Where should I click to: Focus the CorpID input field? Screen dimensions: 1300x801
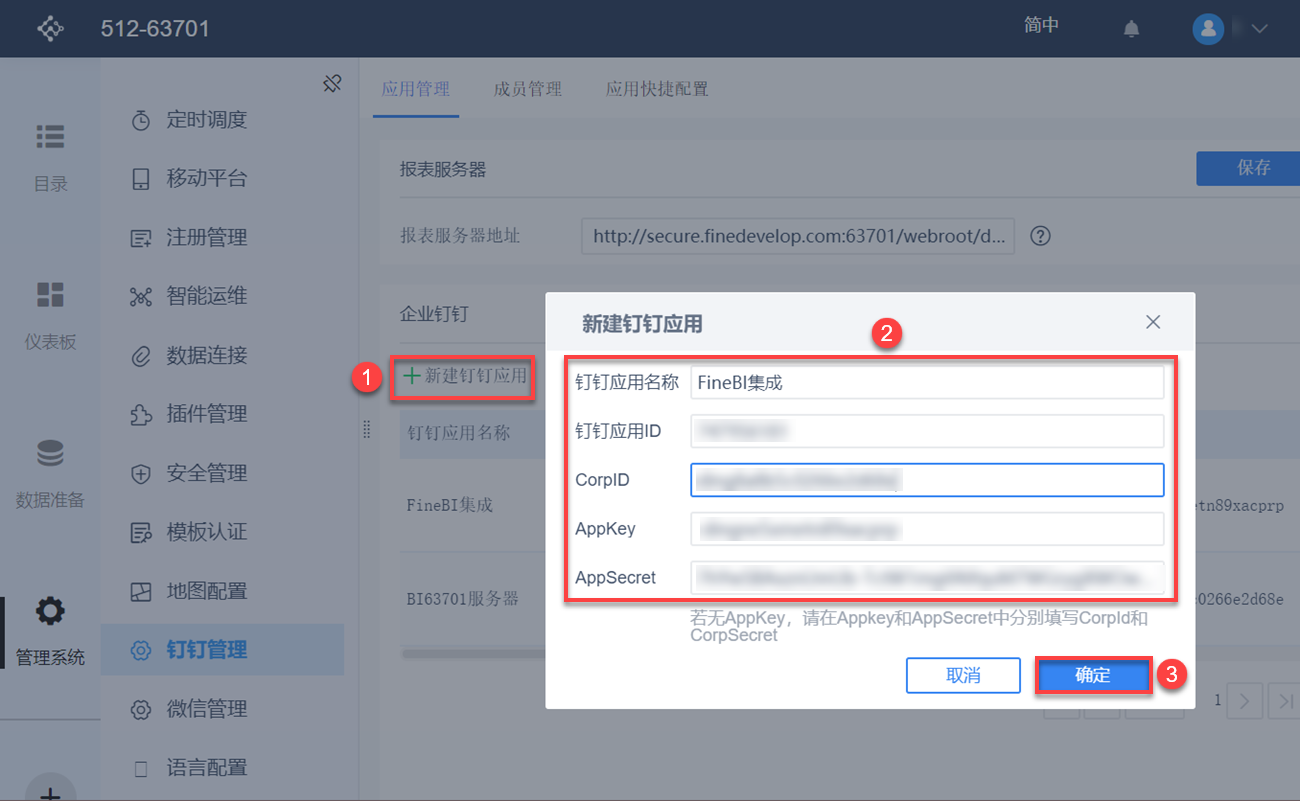[x=927, y=480]
